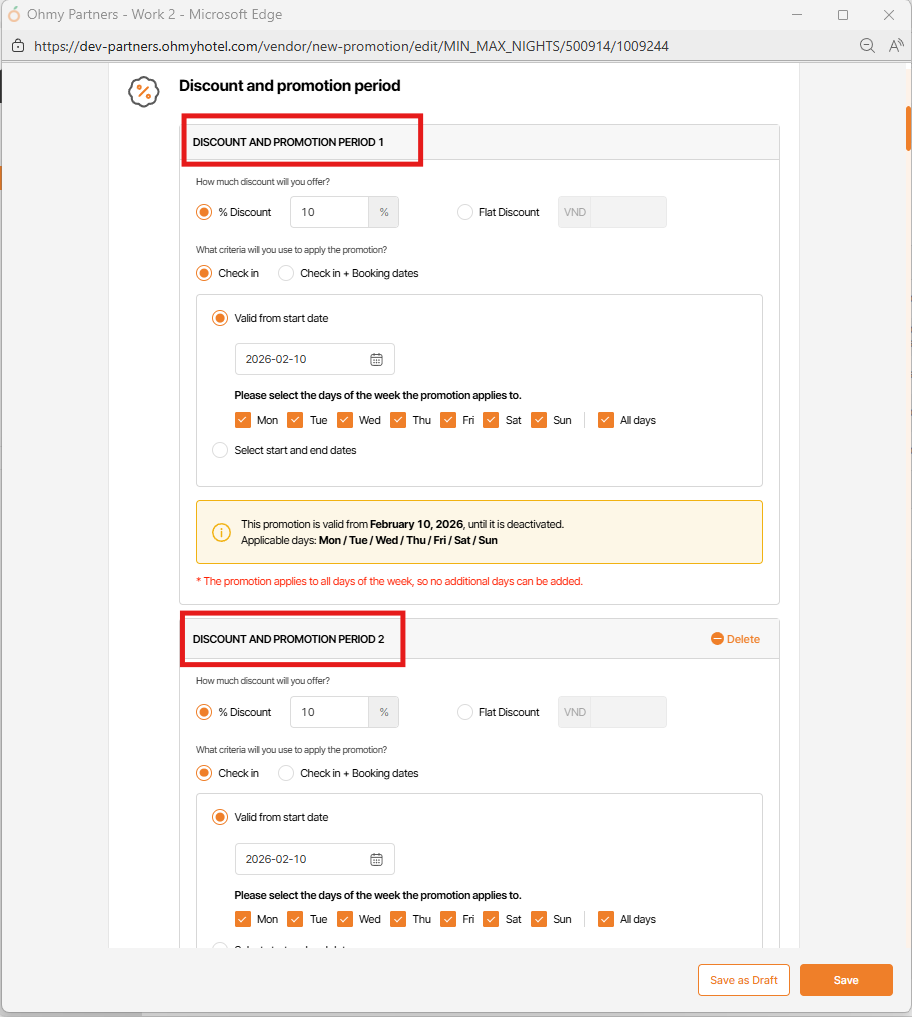Edit percent discount value in Period 2

click(330, 712)
